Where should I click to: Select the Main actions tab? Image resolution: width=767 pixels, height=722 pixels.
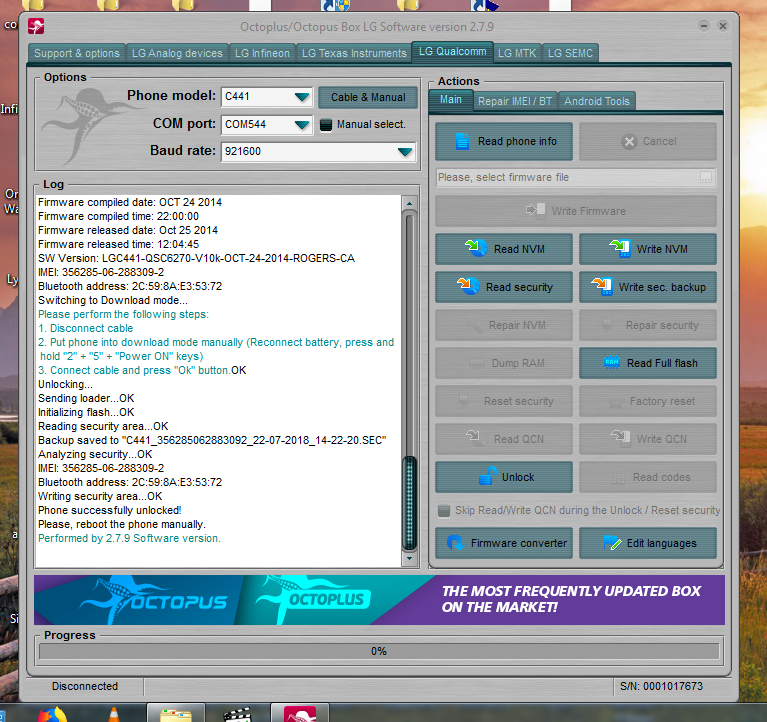click(x=451, y=99)
